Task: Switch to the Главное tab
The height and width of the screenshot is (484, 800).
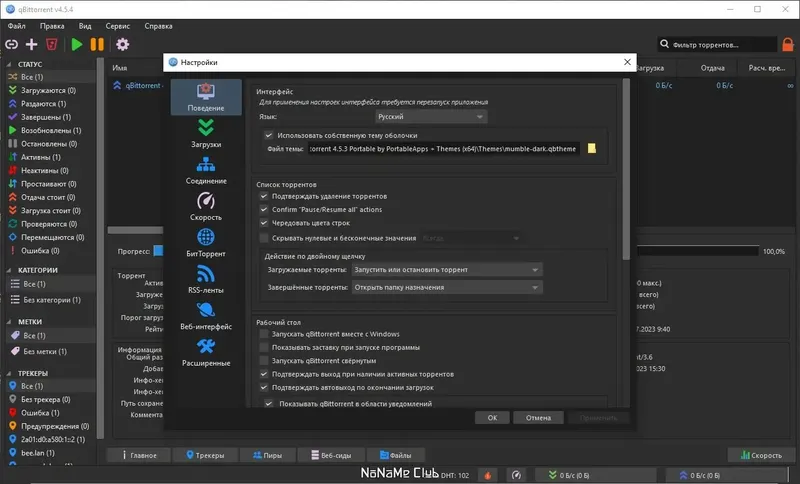Action: (x=139, y=455)
